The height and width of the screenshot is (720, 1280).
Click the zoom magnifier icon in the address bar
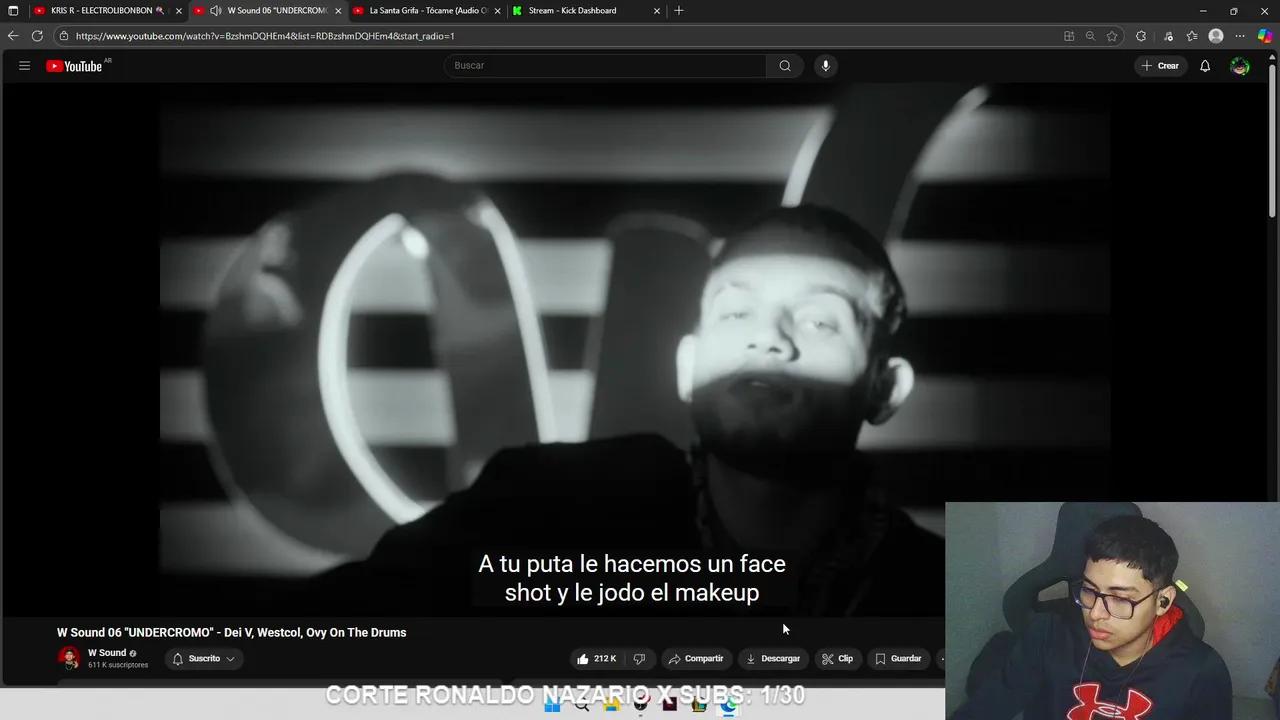click(x=1090, y=36)
